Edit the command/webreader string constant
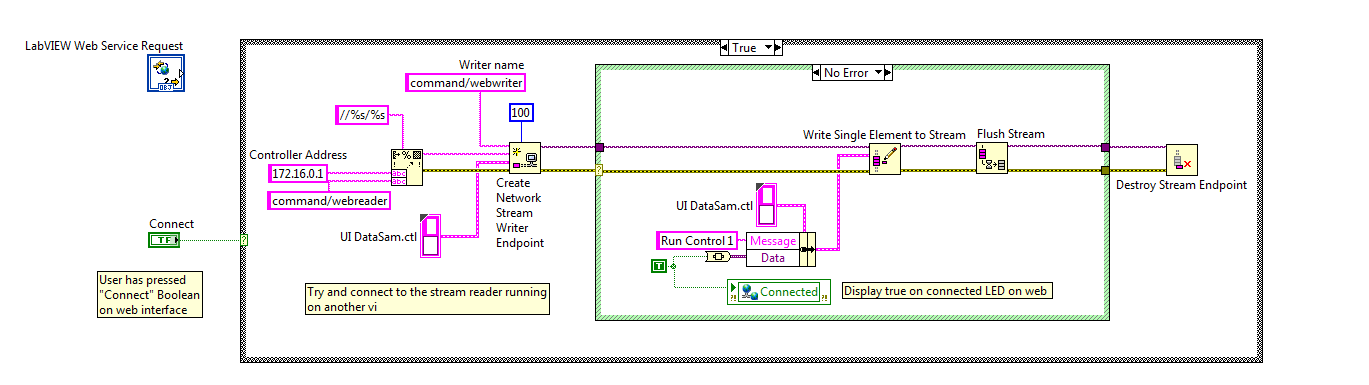Screen dimensions: 1369x385 [328, 200]
